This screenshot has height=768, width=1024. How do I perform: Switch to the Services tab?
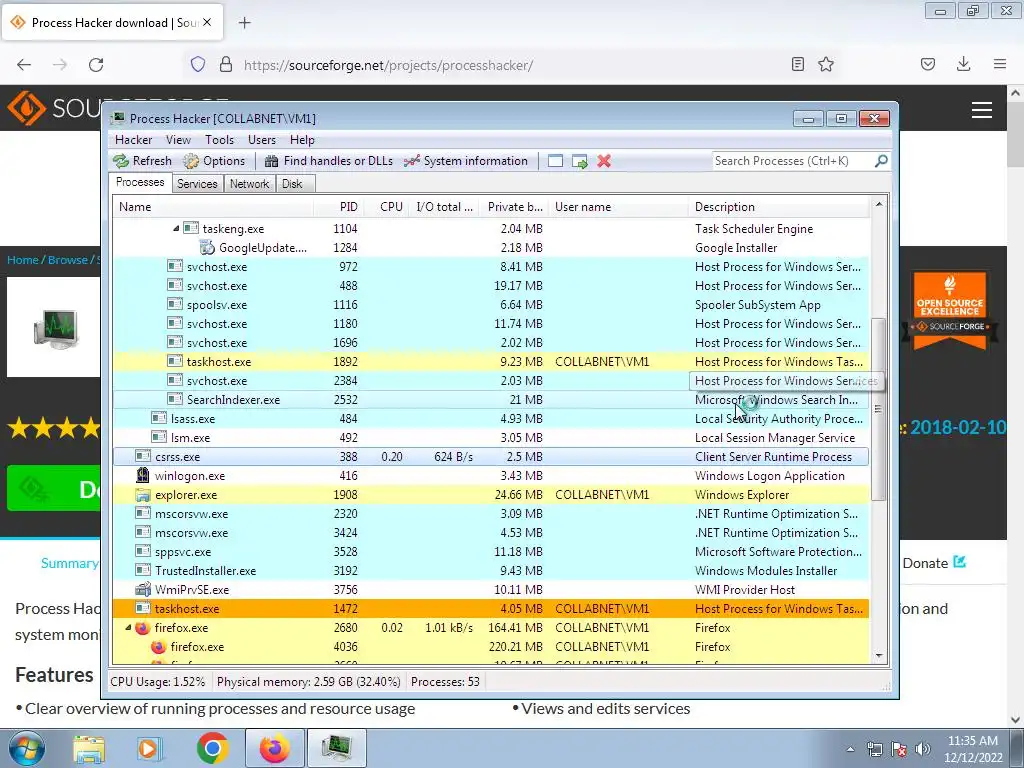coord(197,184)
